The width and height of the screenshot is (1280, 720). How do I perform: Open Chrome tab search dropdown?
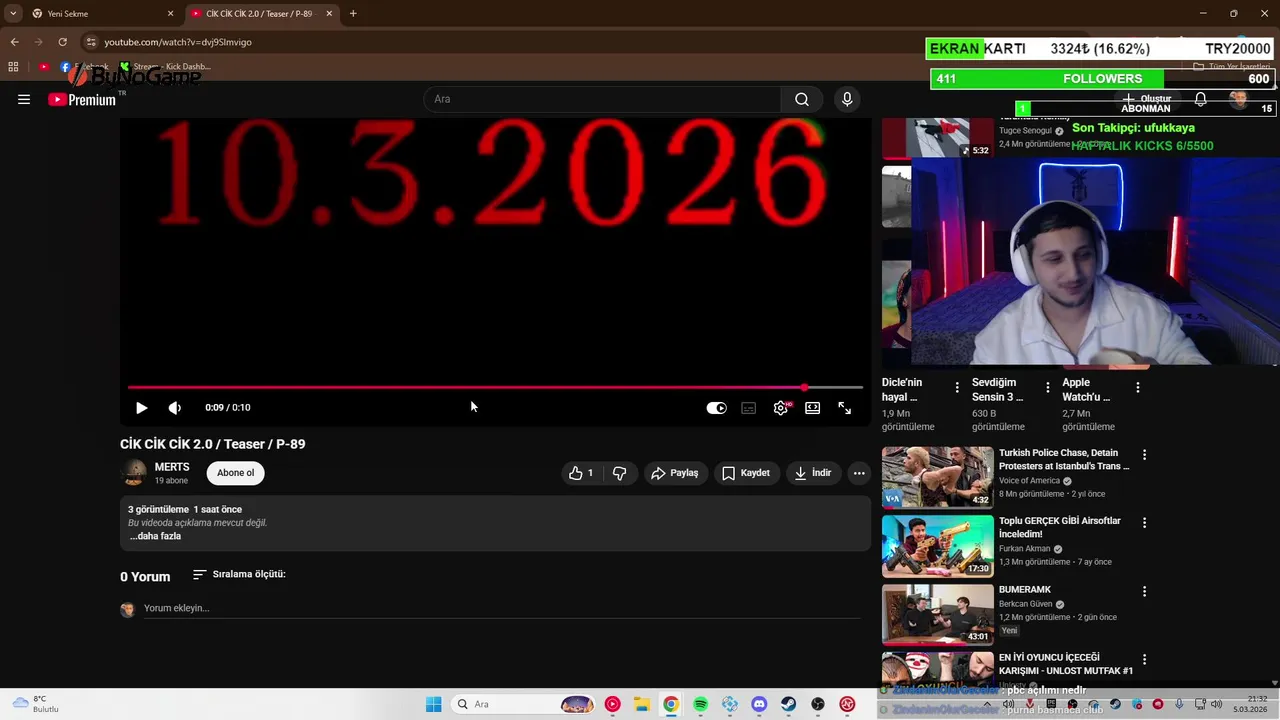point(12,14)
